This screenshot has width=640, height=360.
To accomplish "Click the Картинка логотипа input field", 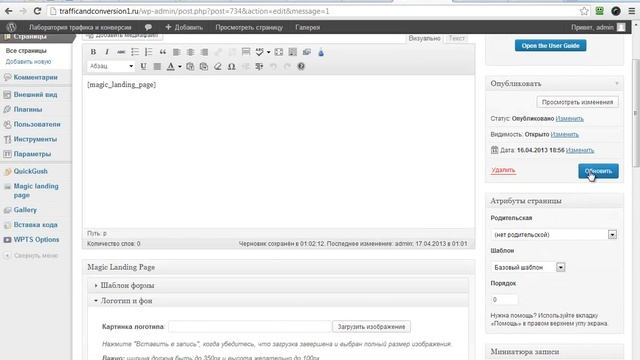I will click(249, 327).
